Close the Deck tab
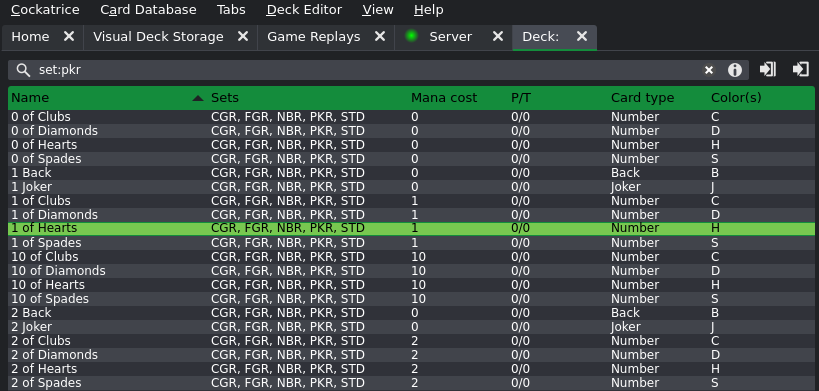The image size is (819, 391). tap(582, 37)
